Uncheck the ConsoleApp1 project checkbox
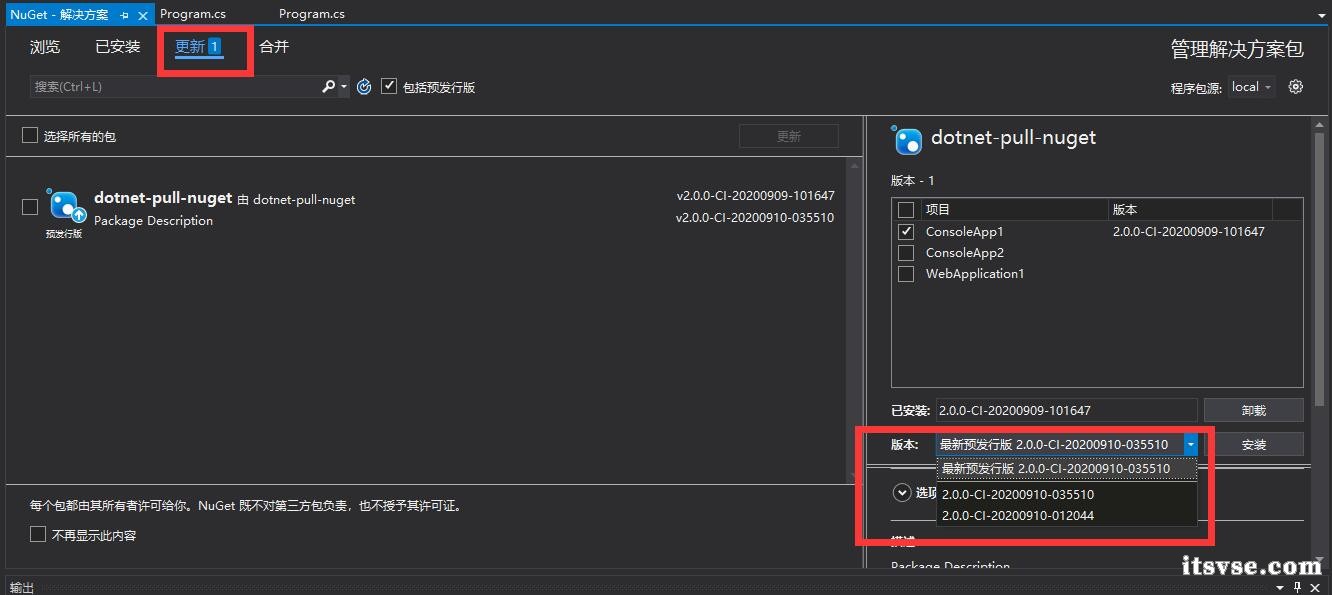The image size is (1332, 595). (906, 231)
